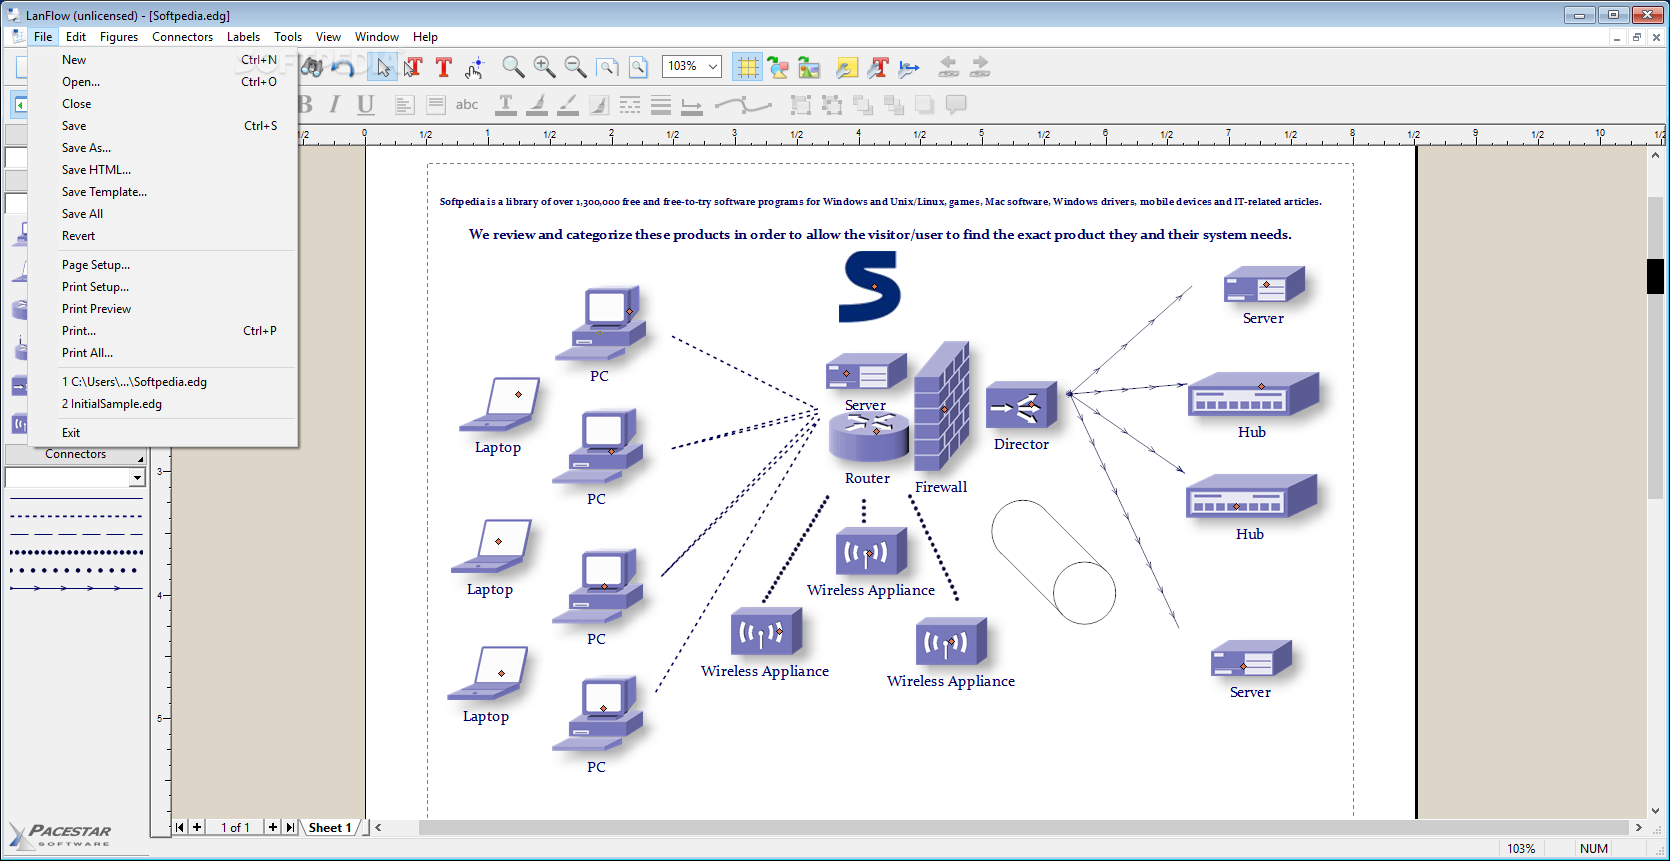Image resolution: width=1670 pixels, height=861 pixels.
Task: Open the Figures menu
Action: click(119, 37)
